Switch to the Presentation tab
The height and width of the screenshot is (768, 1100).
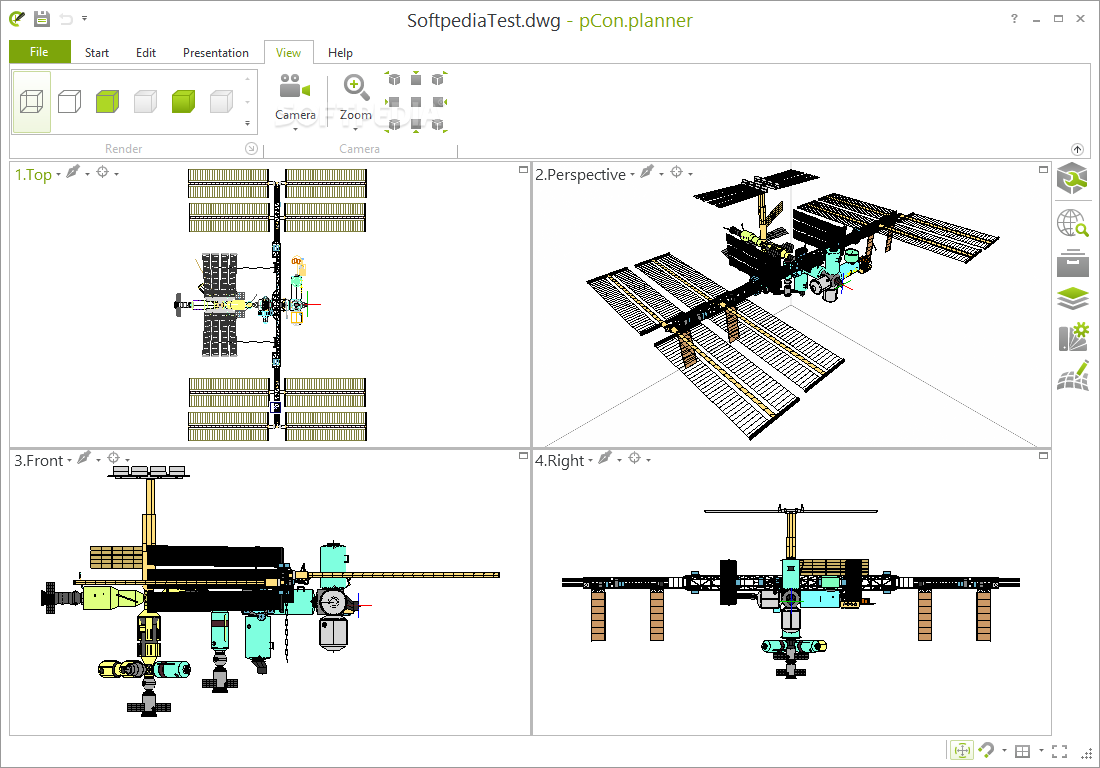click(x=216, y=53)
